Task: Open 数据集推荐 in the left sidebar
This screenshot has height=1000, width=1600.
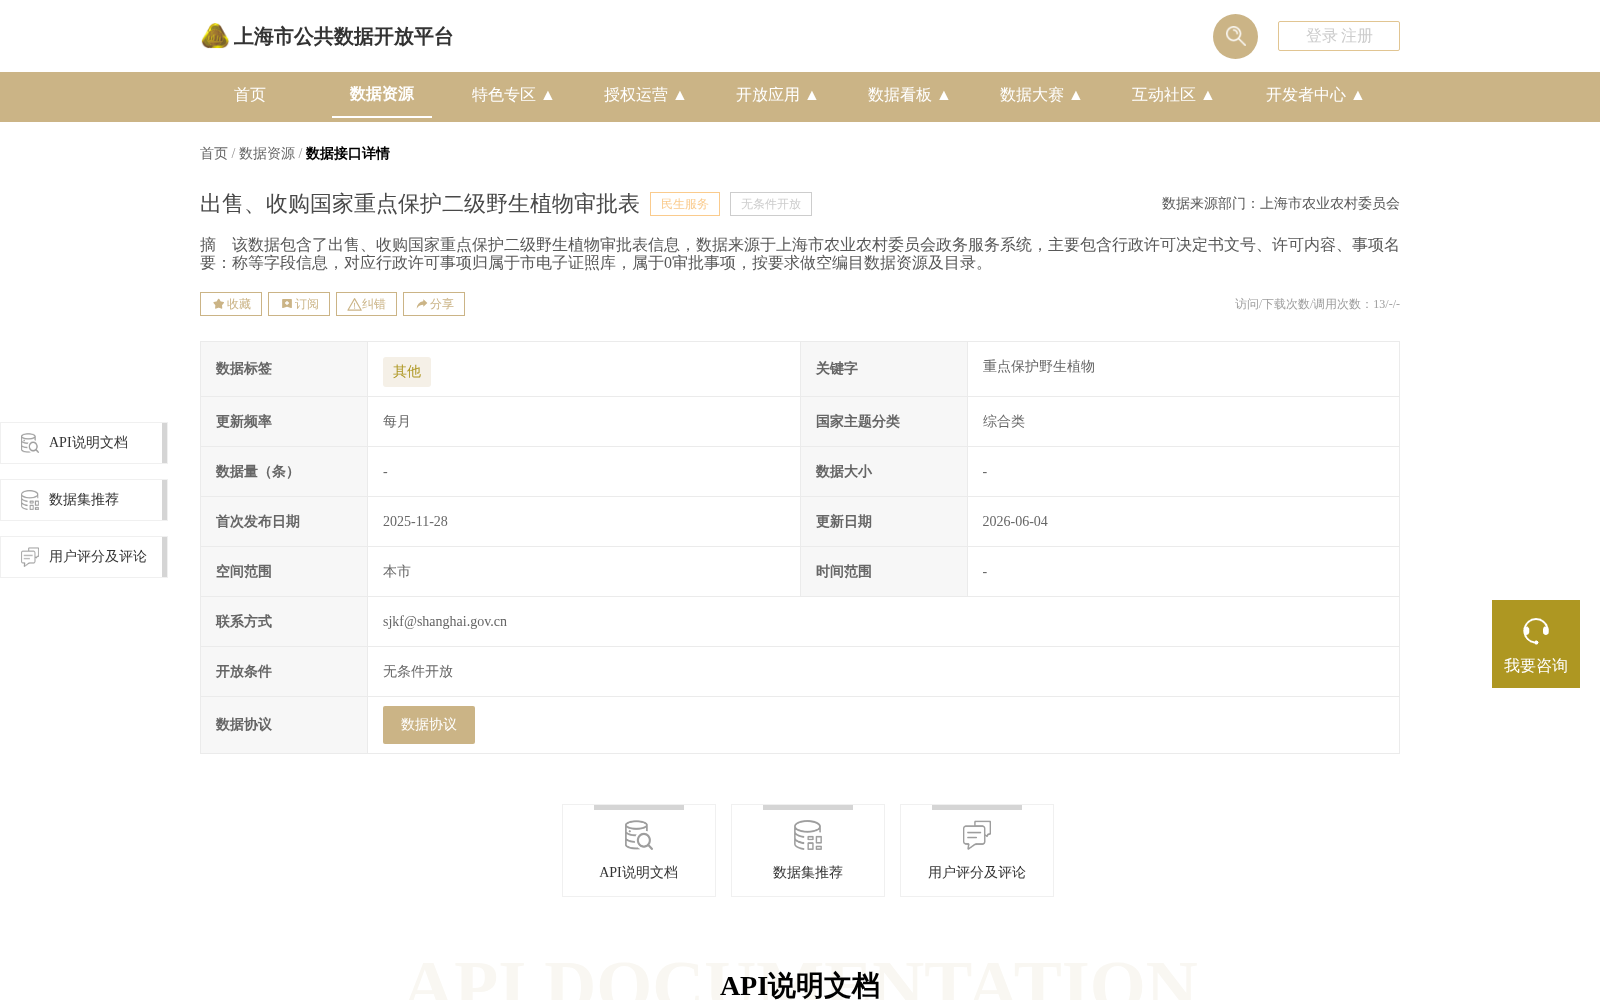Action: click(83, 500)
